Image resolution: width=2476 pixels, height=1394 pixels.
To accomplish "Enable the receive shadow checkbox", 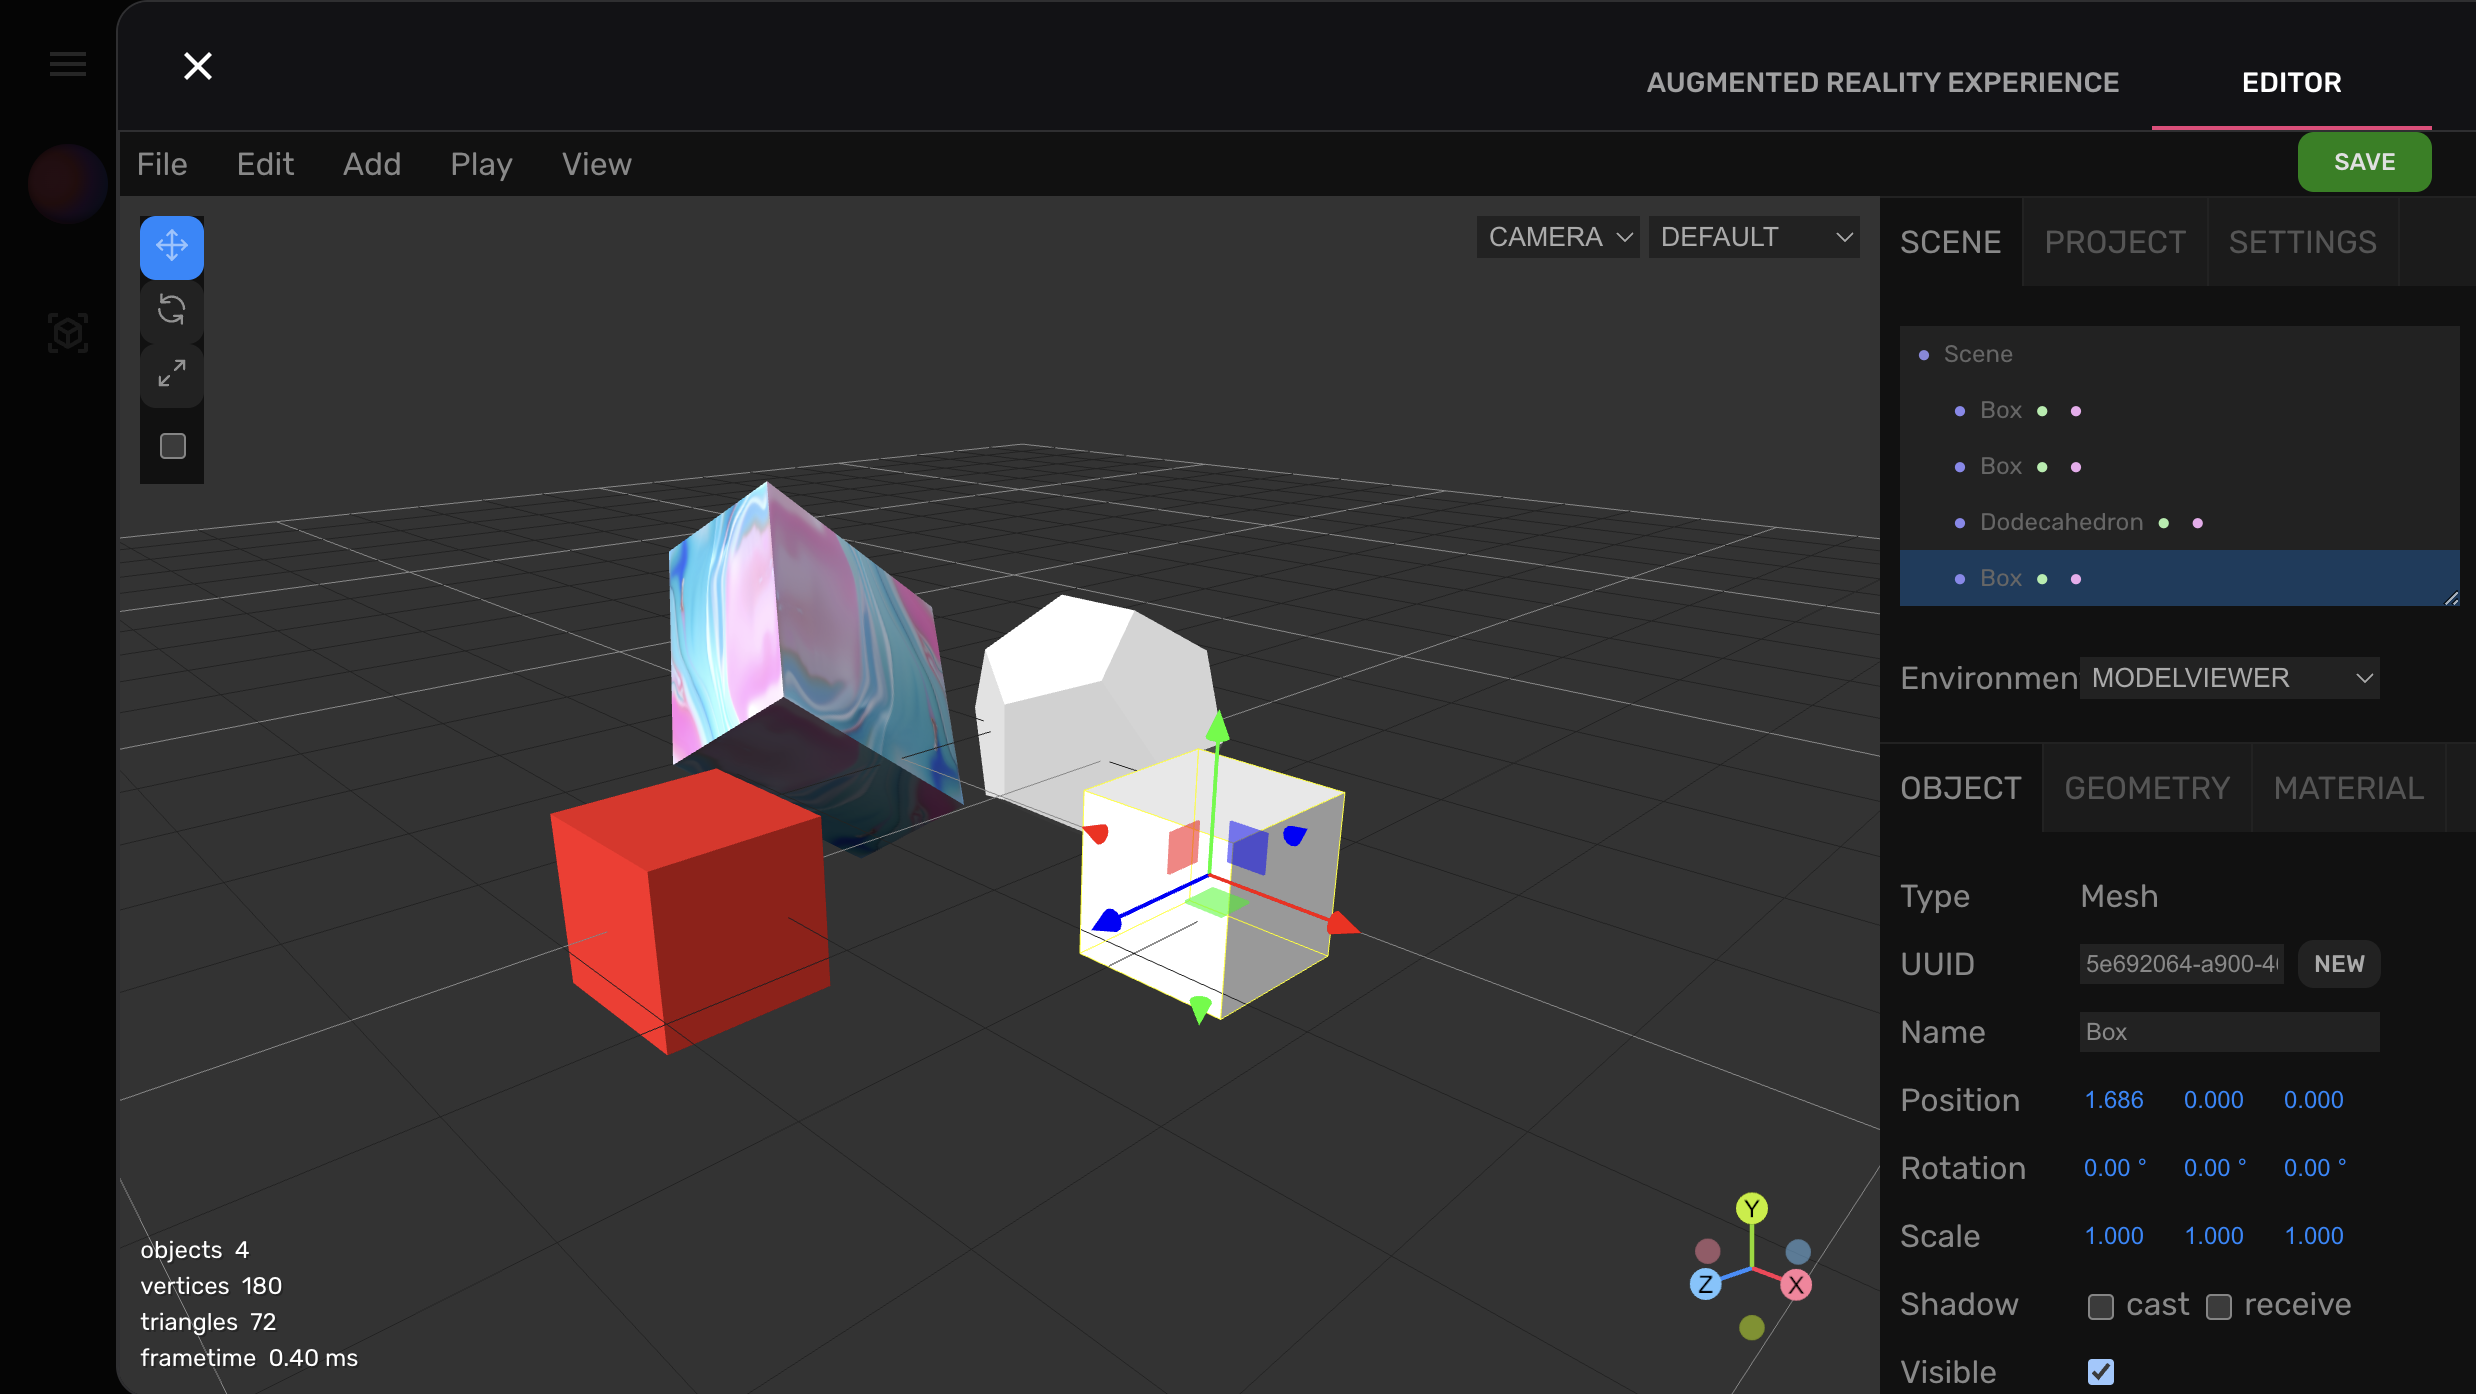I will click(2220, 1306).
